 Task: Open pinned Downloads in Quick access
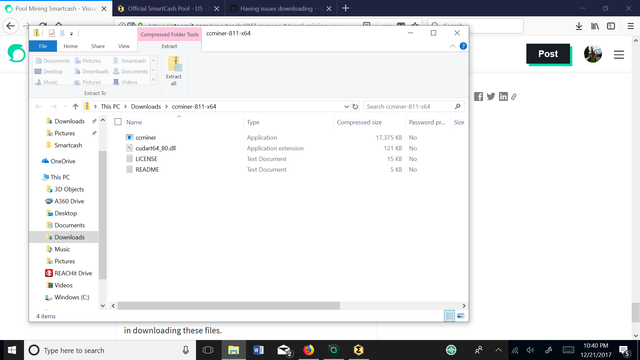(x=69, y=121)
